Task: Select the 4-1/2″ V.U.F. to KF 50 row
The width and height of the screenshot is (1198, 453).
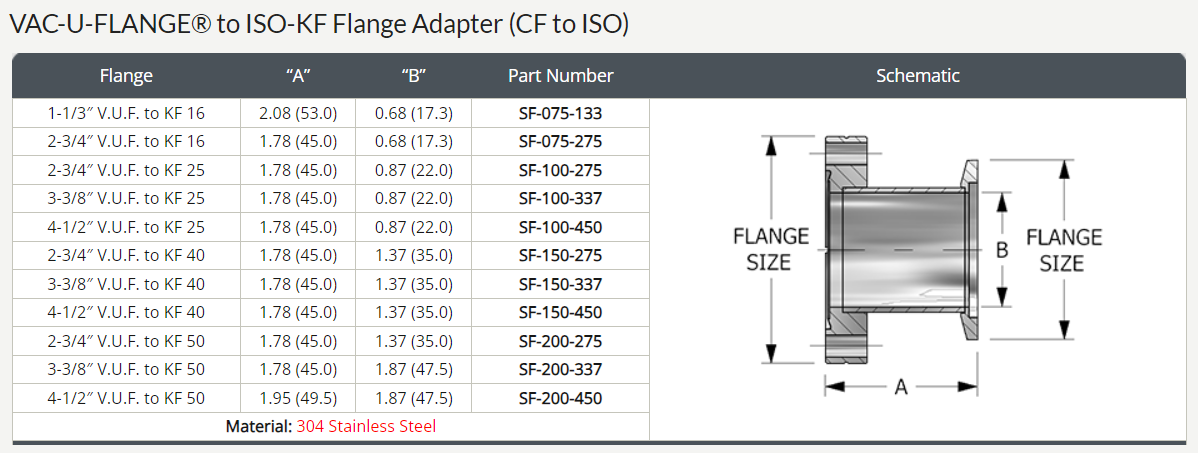Action: pyautogui.click(x=331, y=398)
